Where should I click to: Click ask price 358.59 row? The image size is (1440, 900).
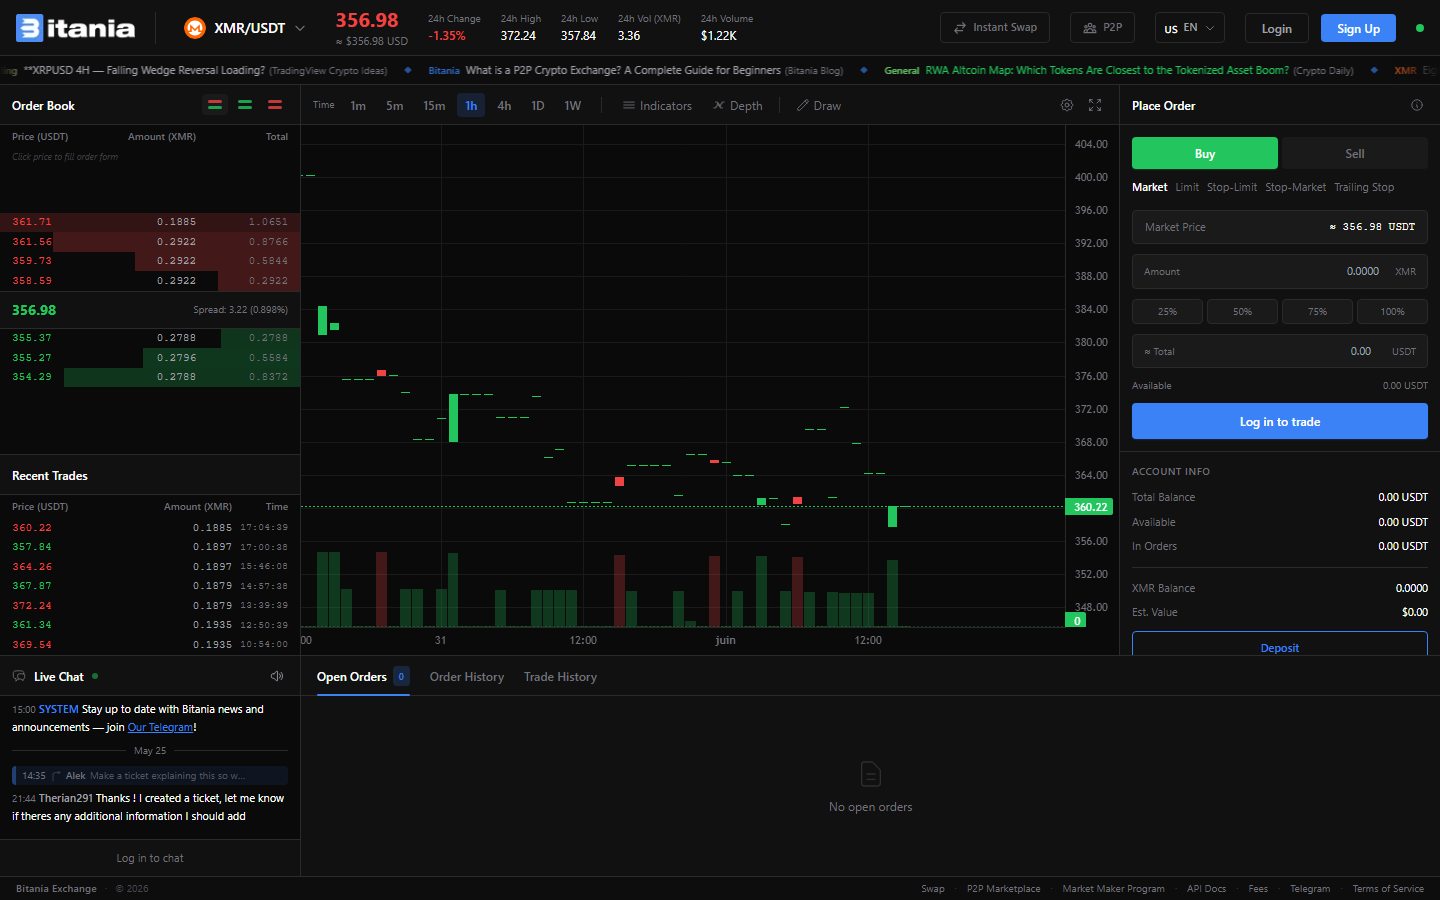(x=150, y=281)
